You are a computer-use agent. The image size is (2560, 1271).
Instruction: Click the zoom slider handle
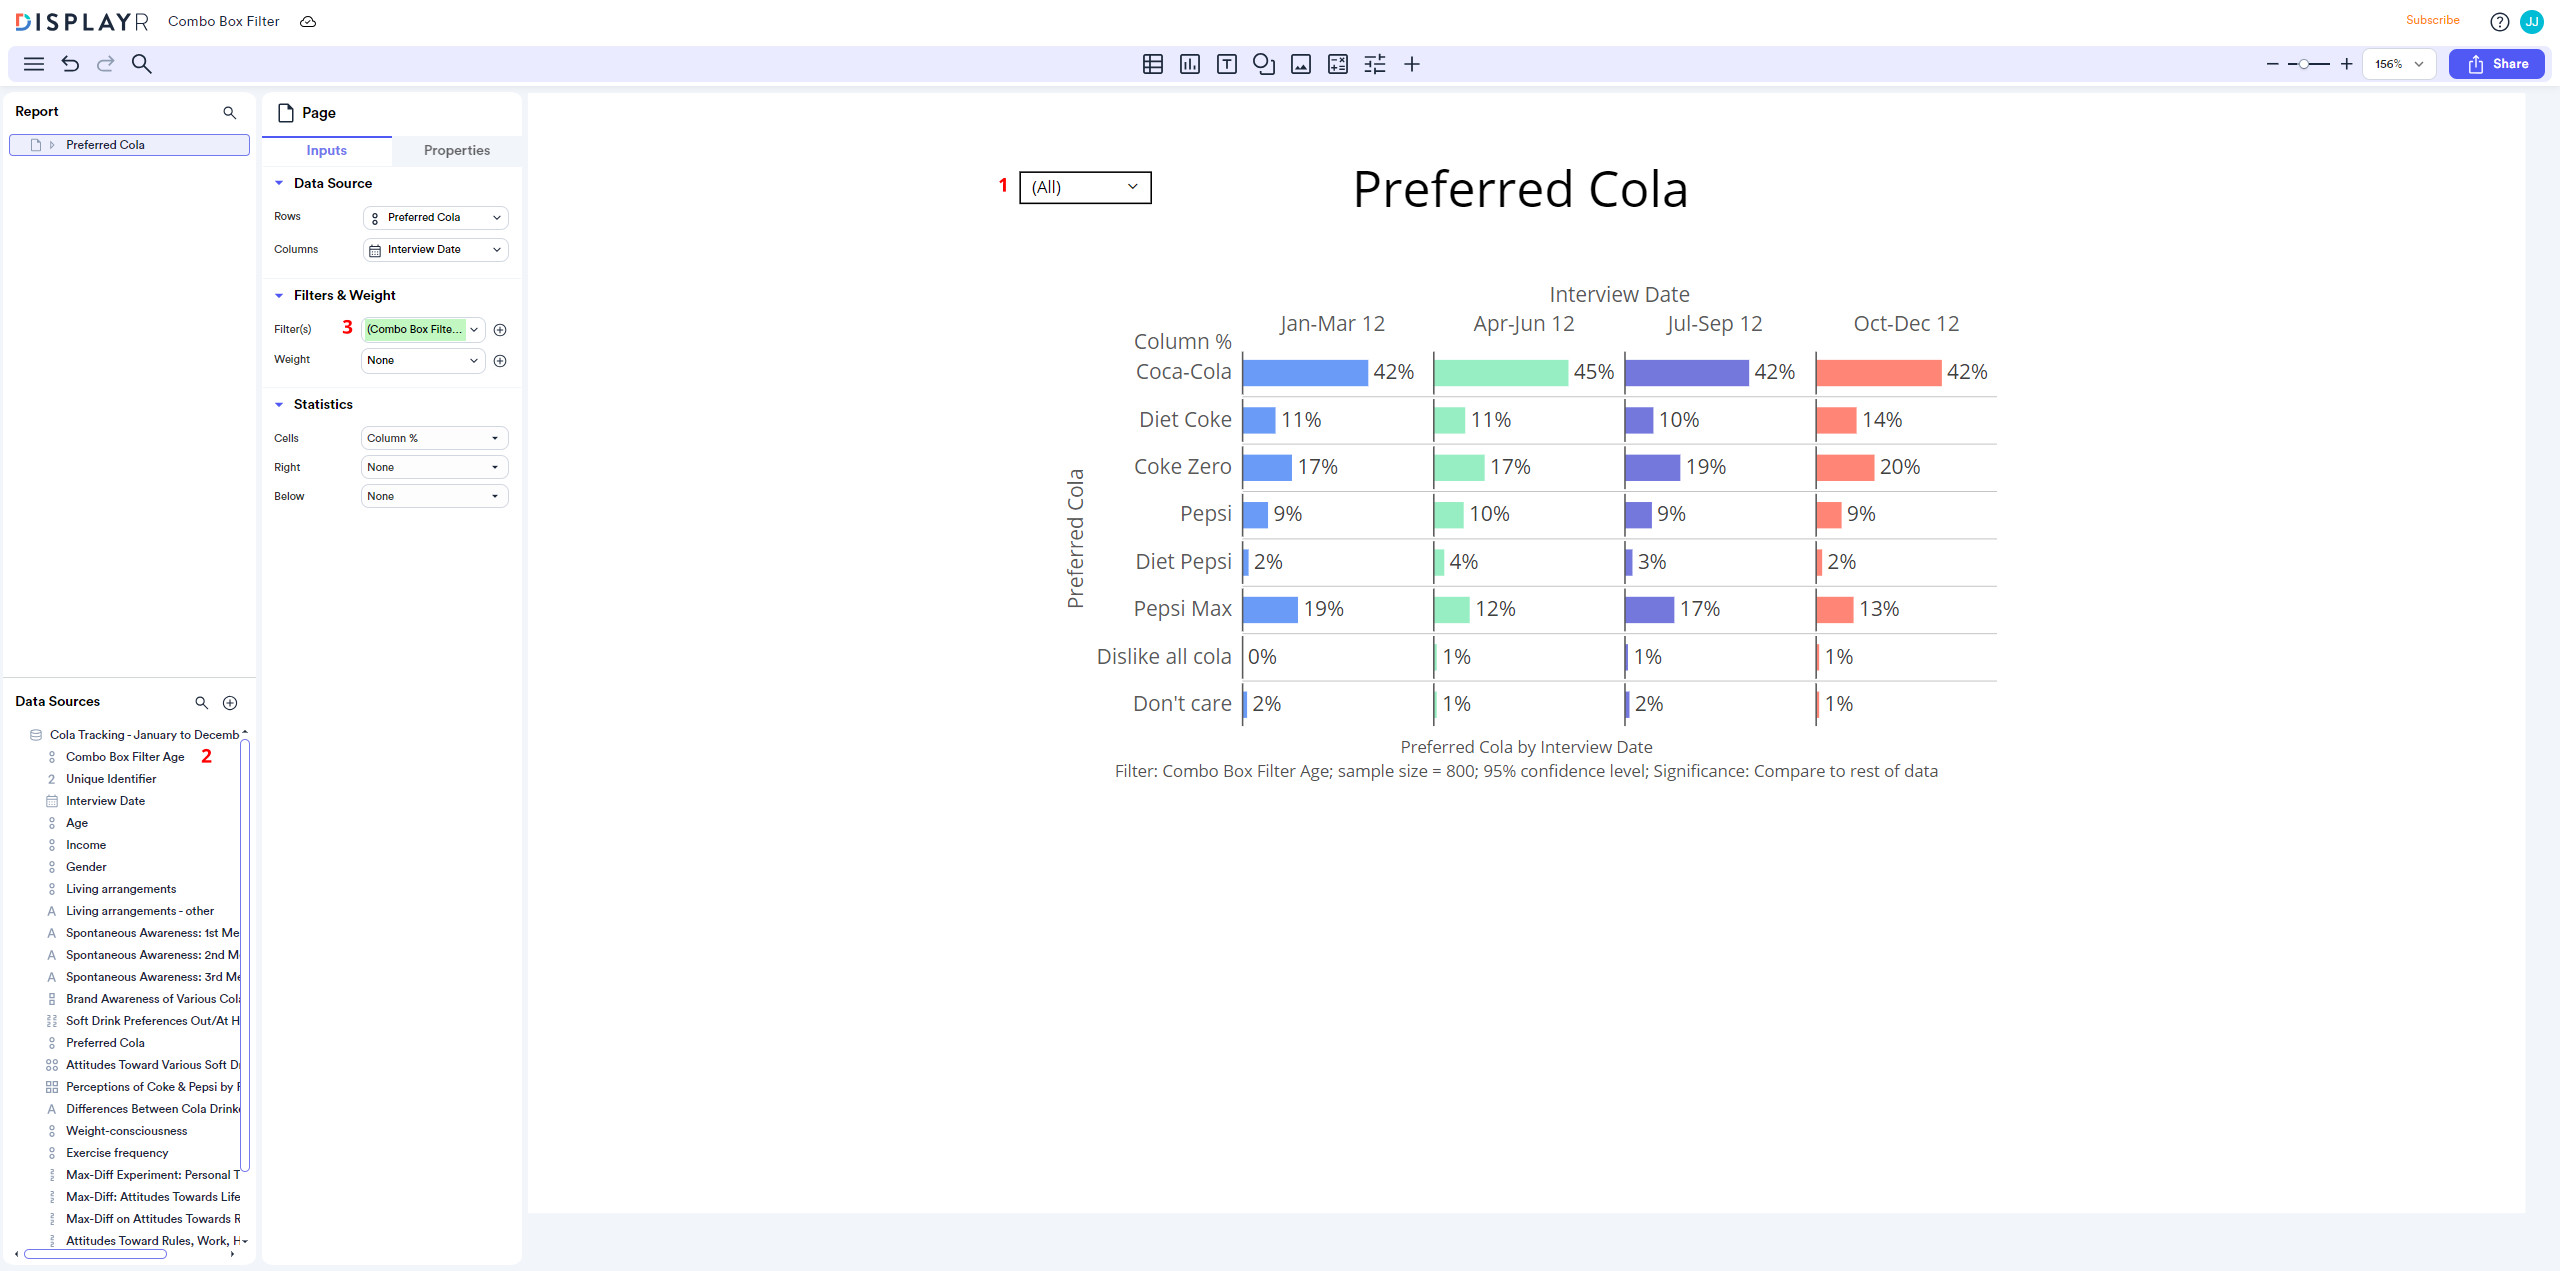2304,64
